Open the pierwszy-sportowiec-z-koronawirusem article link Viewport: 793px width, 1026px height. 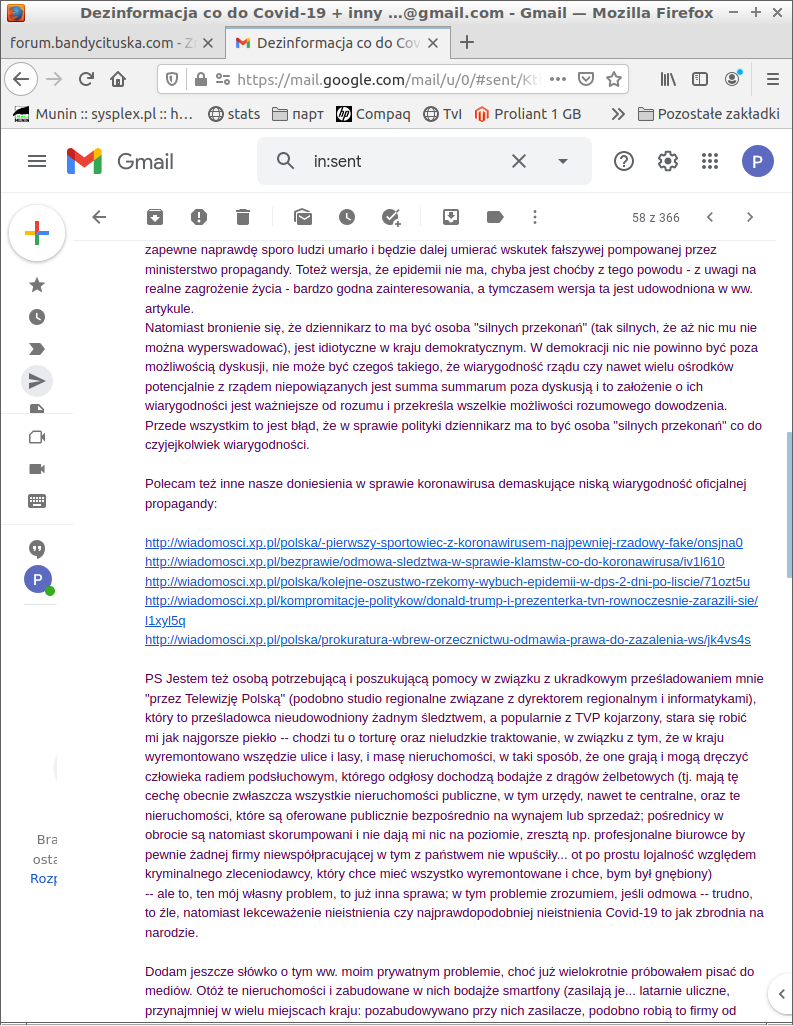(x=444, y=543)
